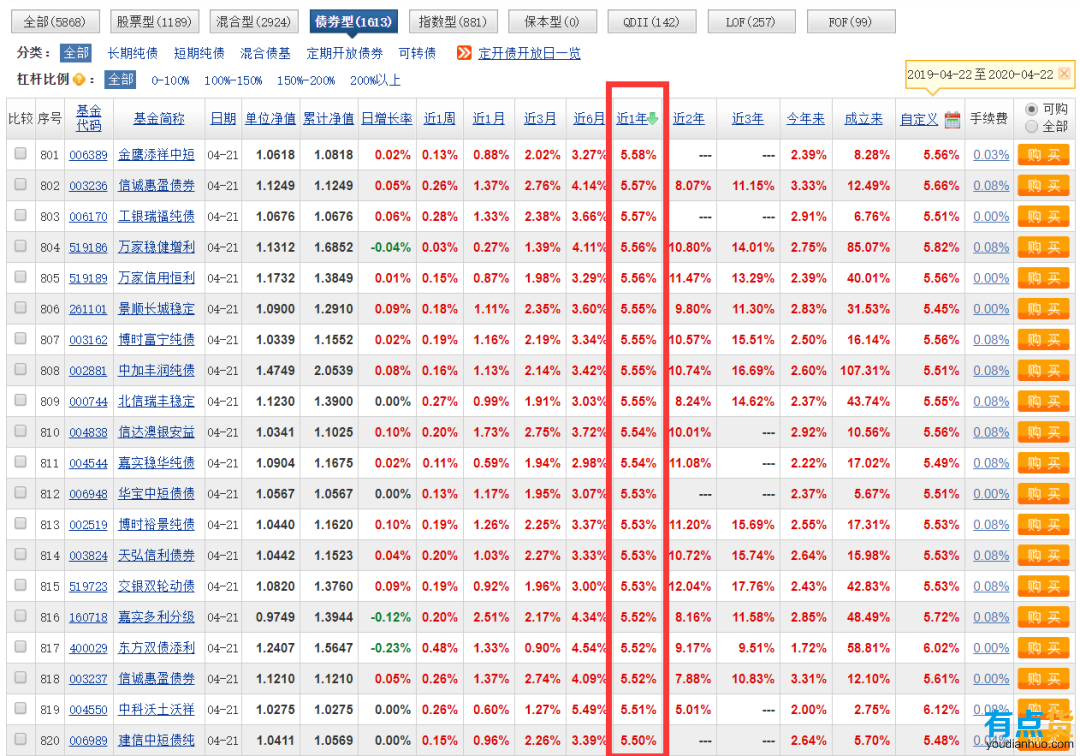Sort table by 成立来 column
The width and height of the screenshot is (1080, 756).
point(864,118)
